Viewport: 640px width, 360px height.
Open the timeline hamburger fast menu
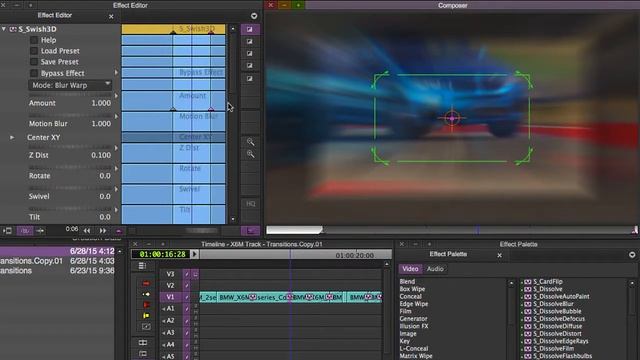142,266
